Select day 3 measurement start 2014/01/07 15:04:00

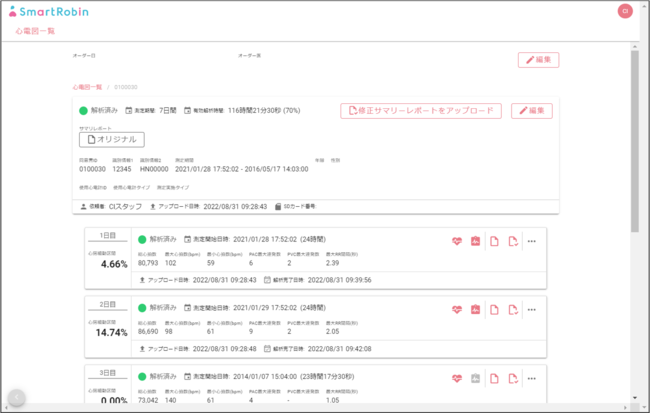[x=265, y=377]
